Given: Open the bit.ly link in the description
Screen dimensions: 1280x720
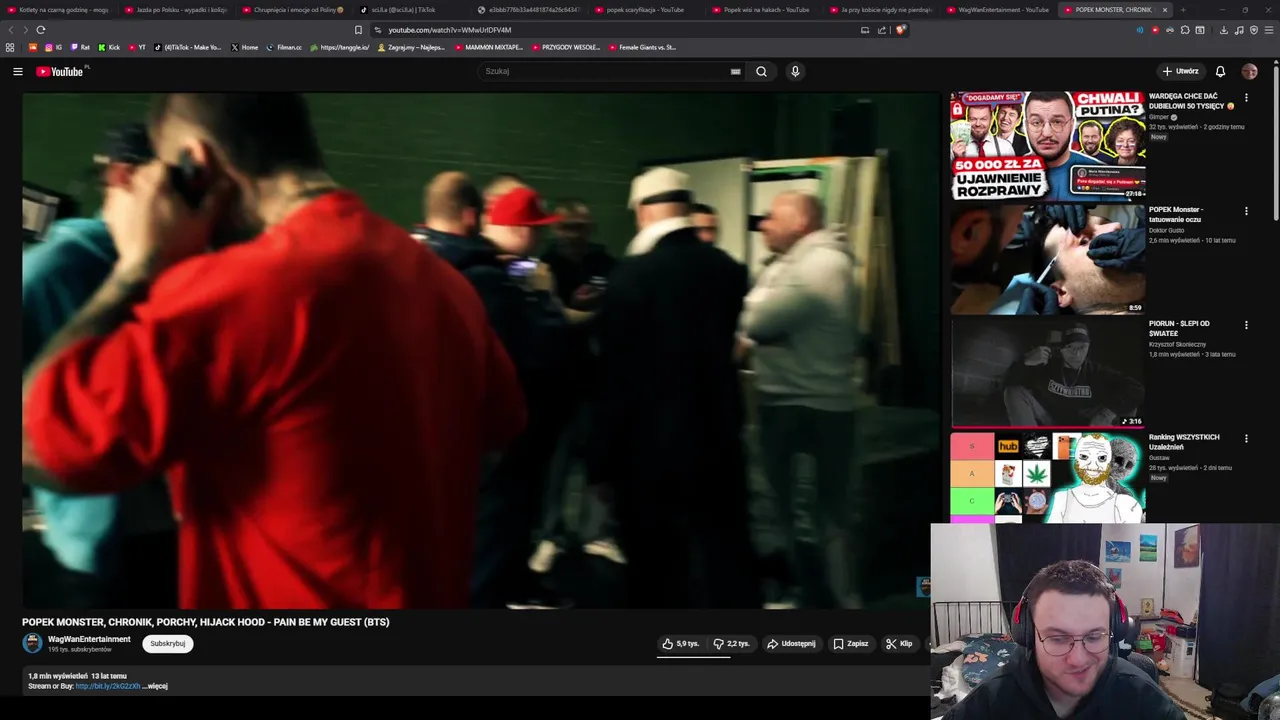Looking at the screenshot, I should [x=108, y=686].
